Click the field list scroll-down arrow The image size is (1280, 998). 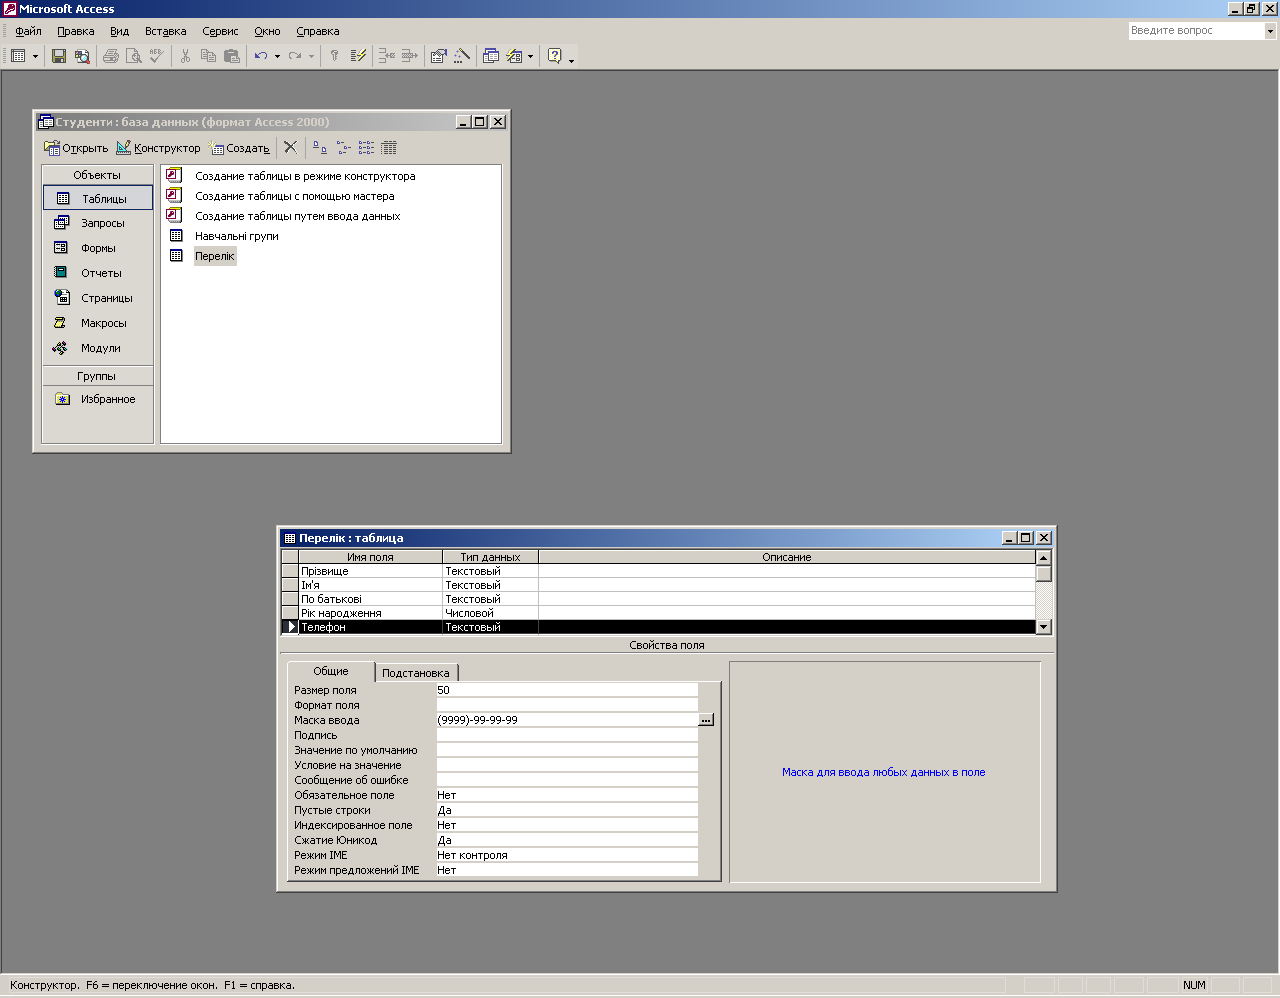1044,627
